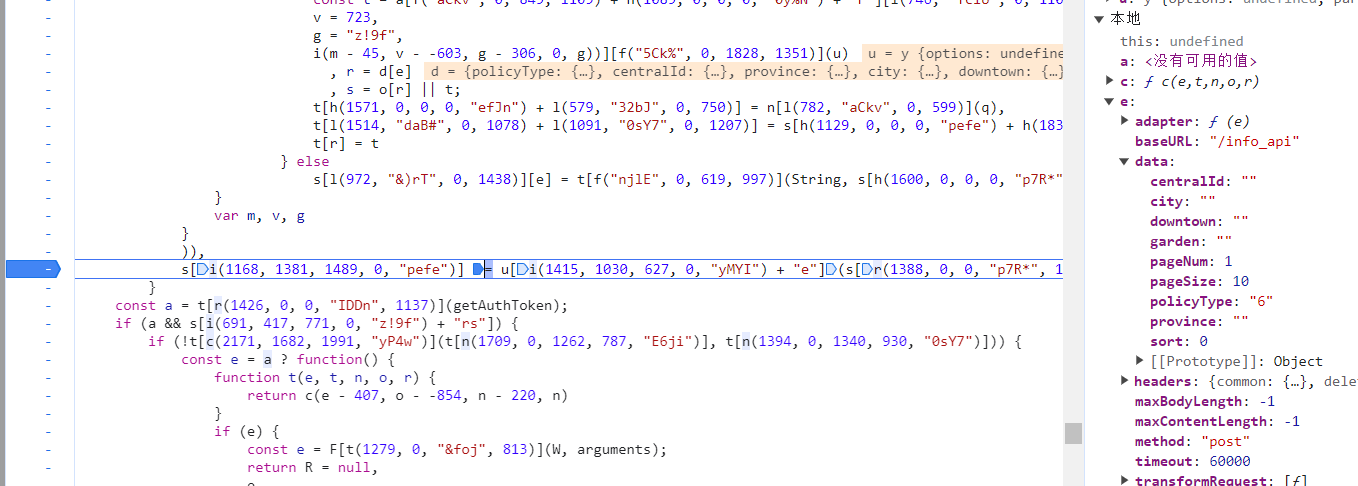Expand the [[Prototype]]: Object entry
The width and height of the screenshot is (1358, 486).
pyautogui.click(x=1140, y=361)
